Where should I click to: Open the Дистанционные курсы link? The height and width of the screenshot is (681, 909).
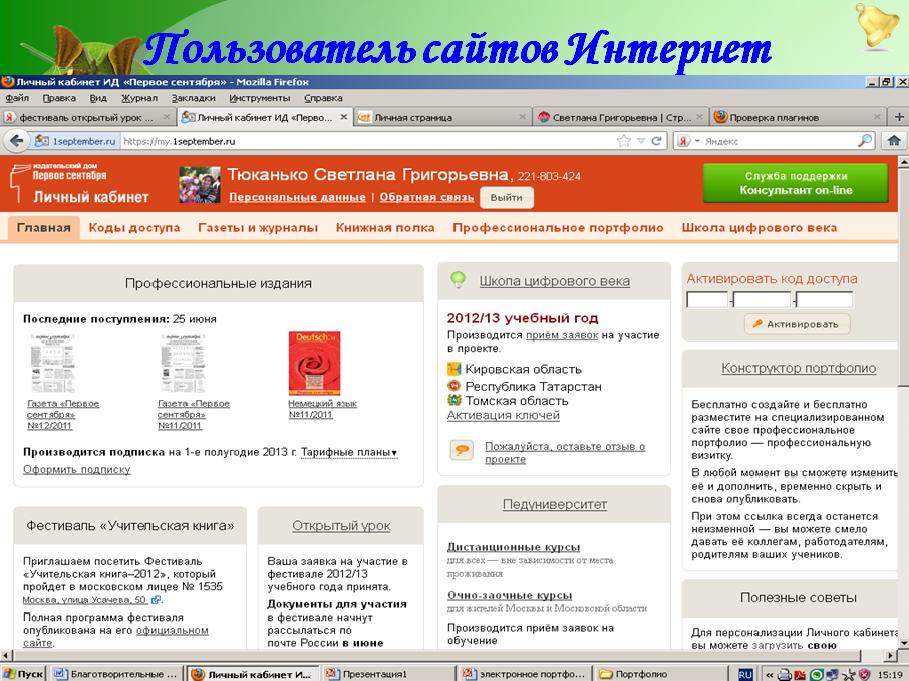coord(514,547)
